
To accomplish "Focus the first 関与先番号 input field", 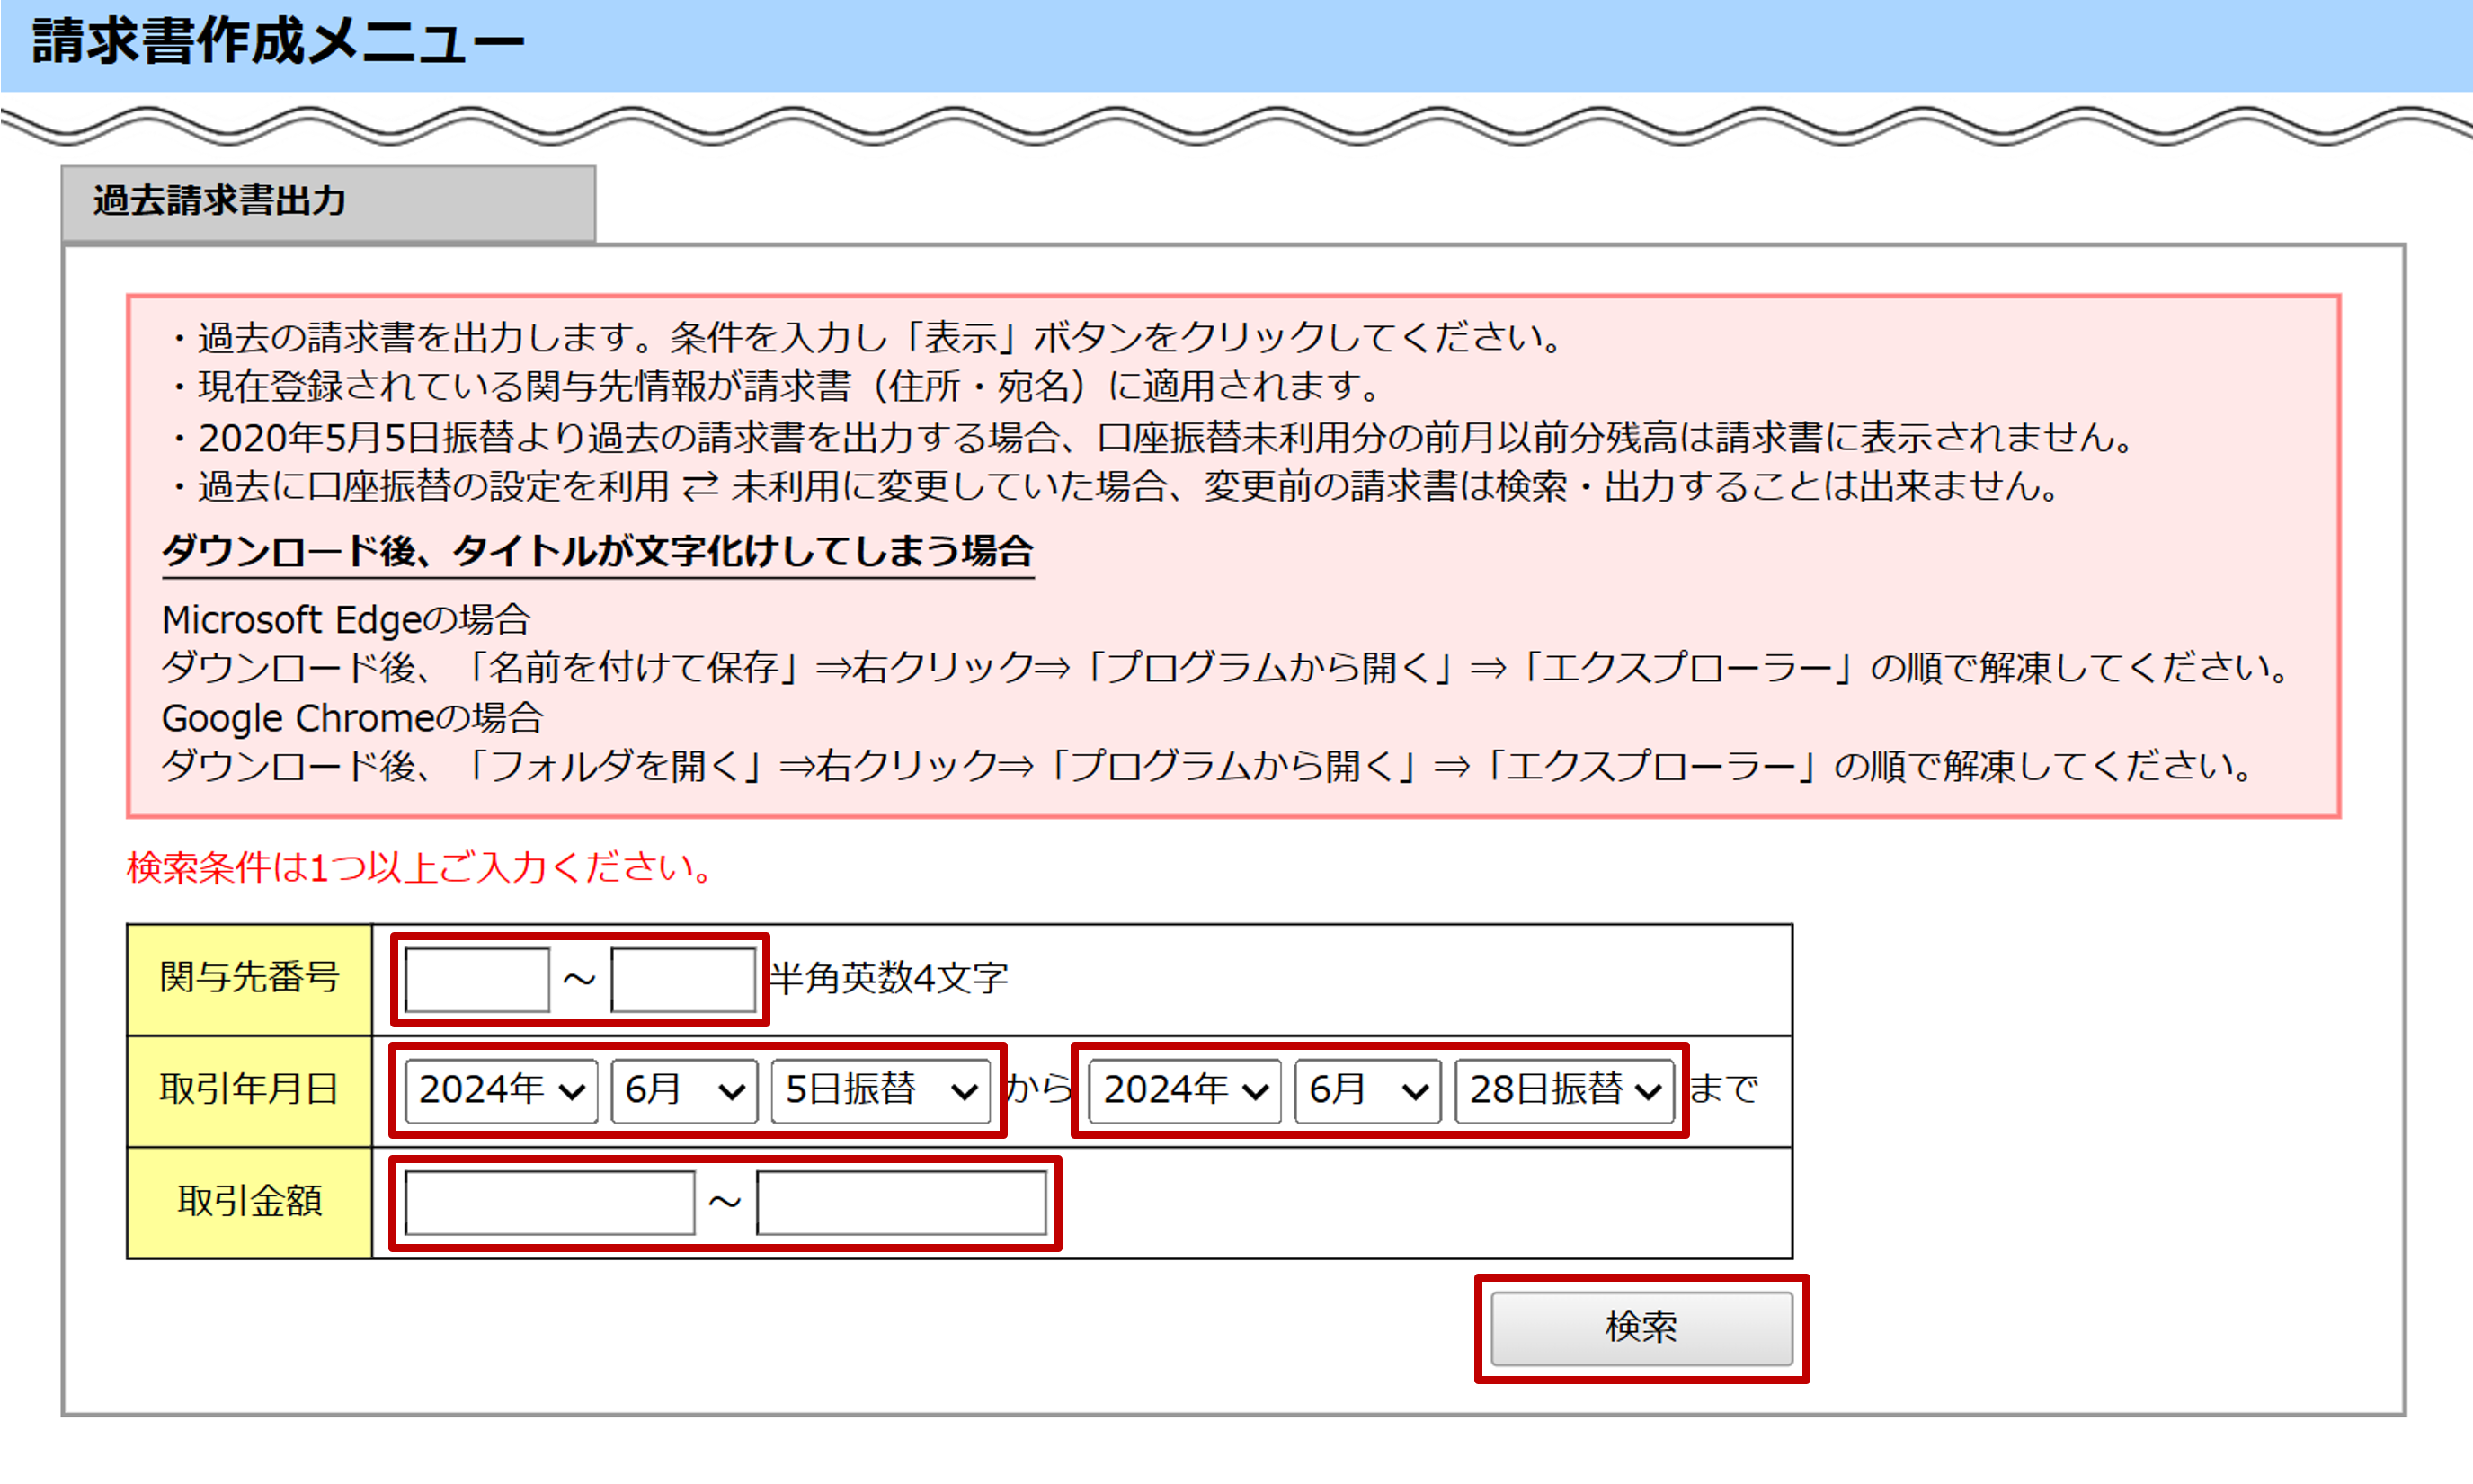I will tap(477, 979).
